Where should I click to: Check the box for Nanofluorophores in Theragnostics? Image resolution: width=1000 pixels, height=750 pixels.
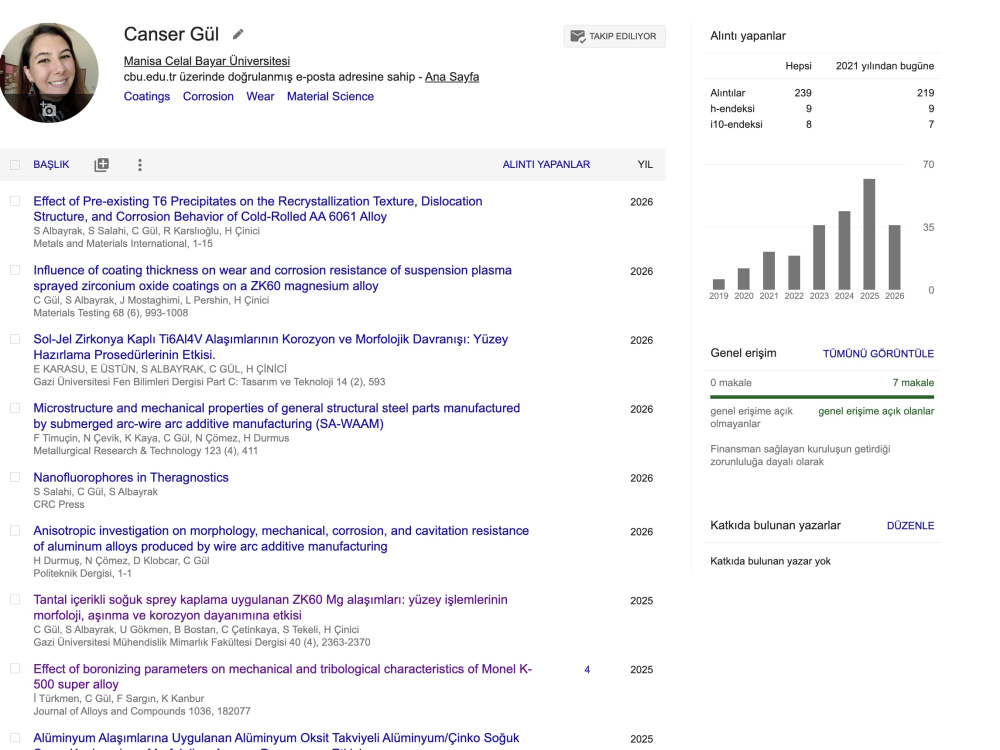pos(15,477)
